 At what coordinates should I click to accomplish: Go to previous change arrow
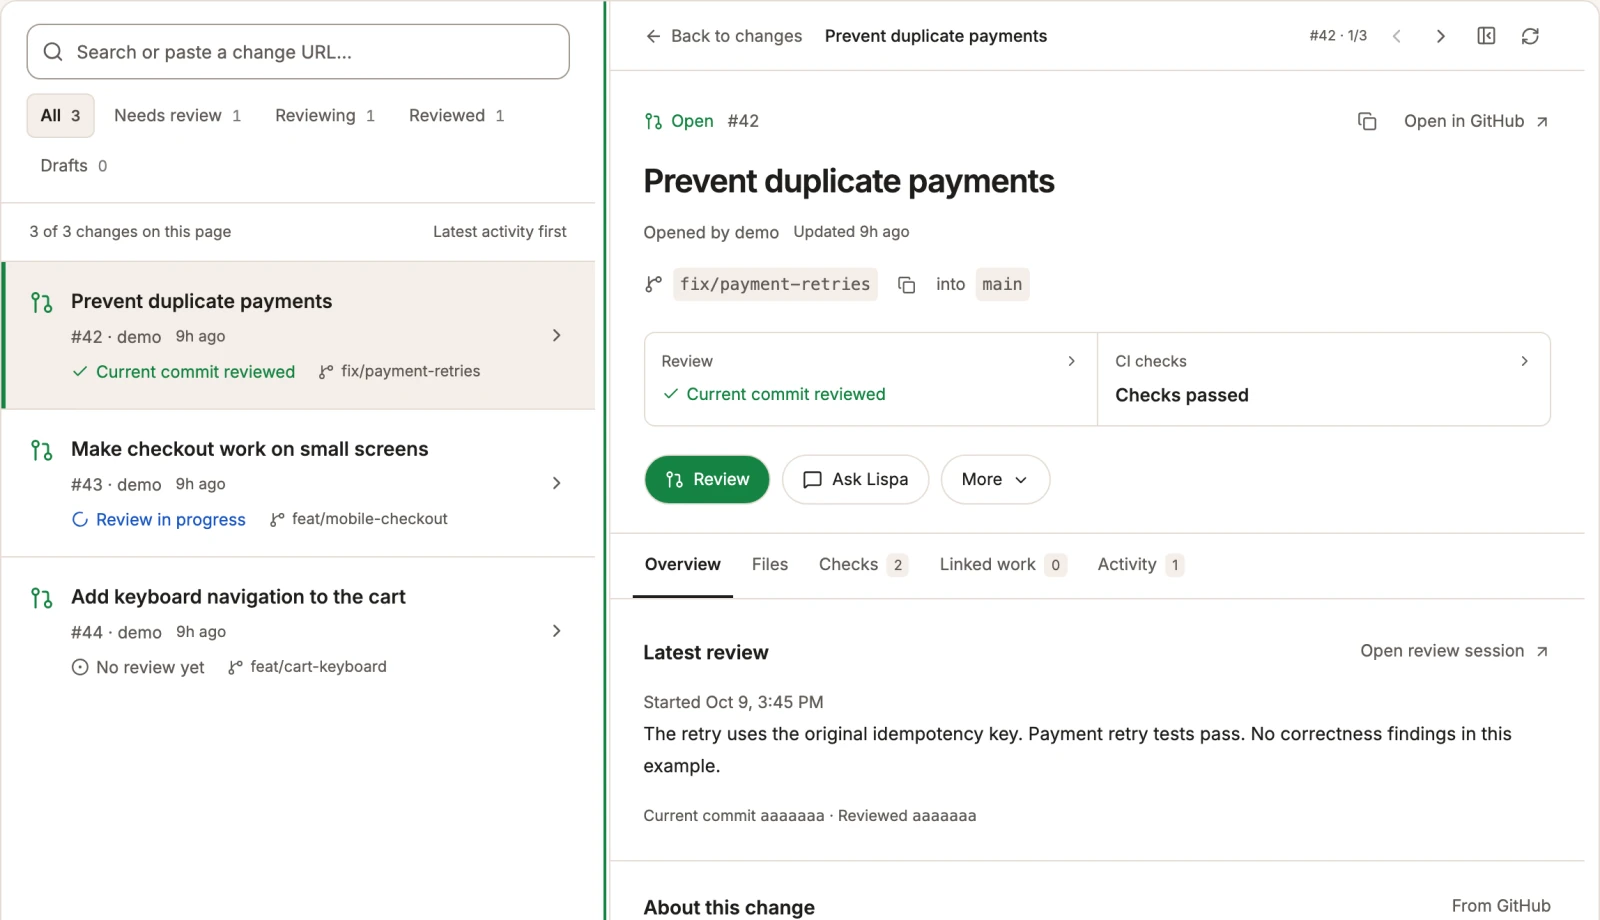pyautogui.click(x=1397, y=36)
